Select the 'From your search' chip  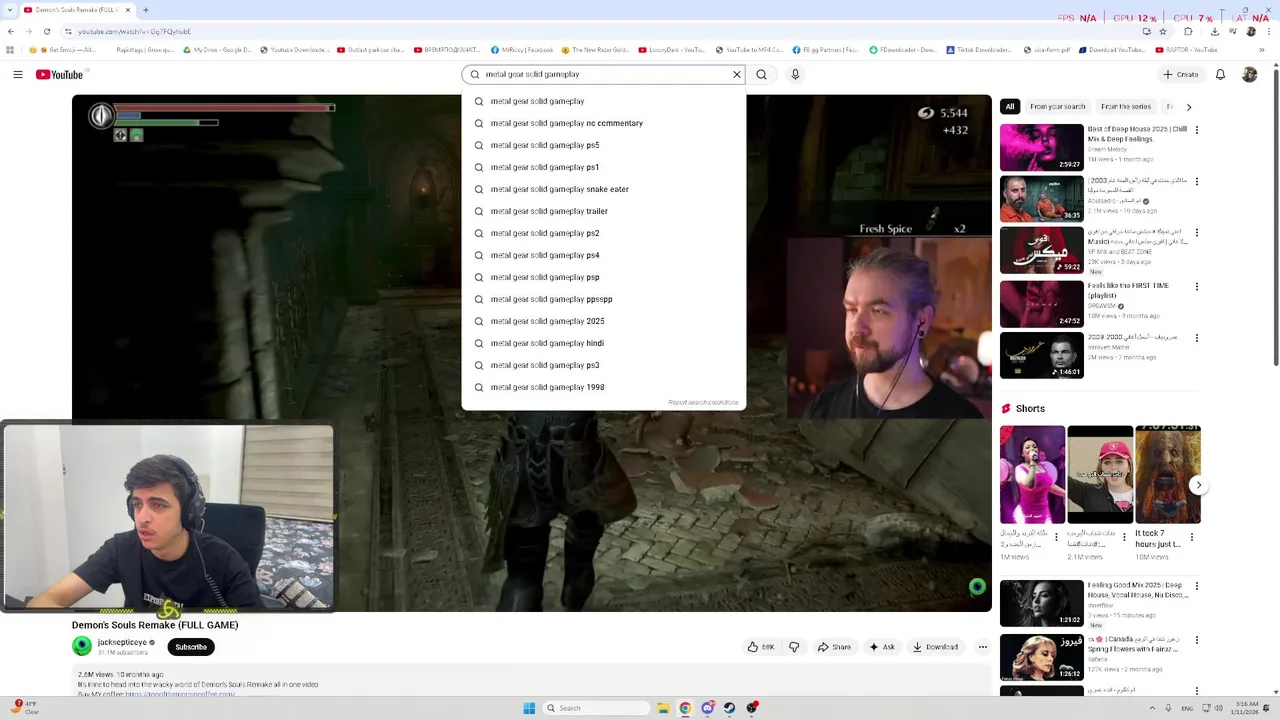point(1057,107)
